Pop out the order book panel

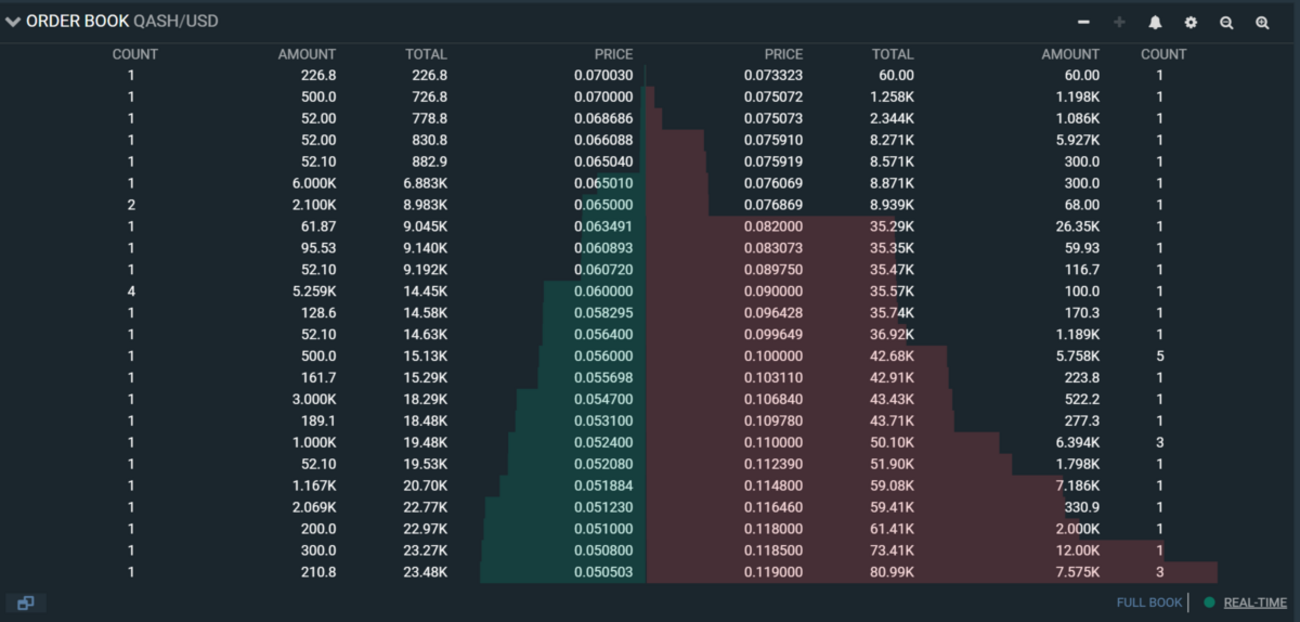pyautogui.click(x=26, y=602)
